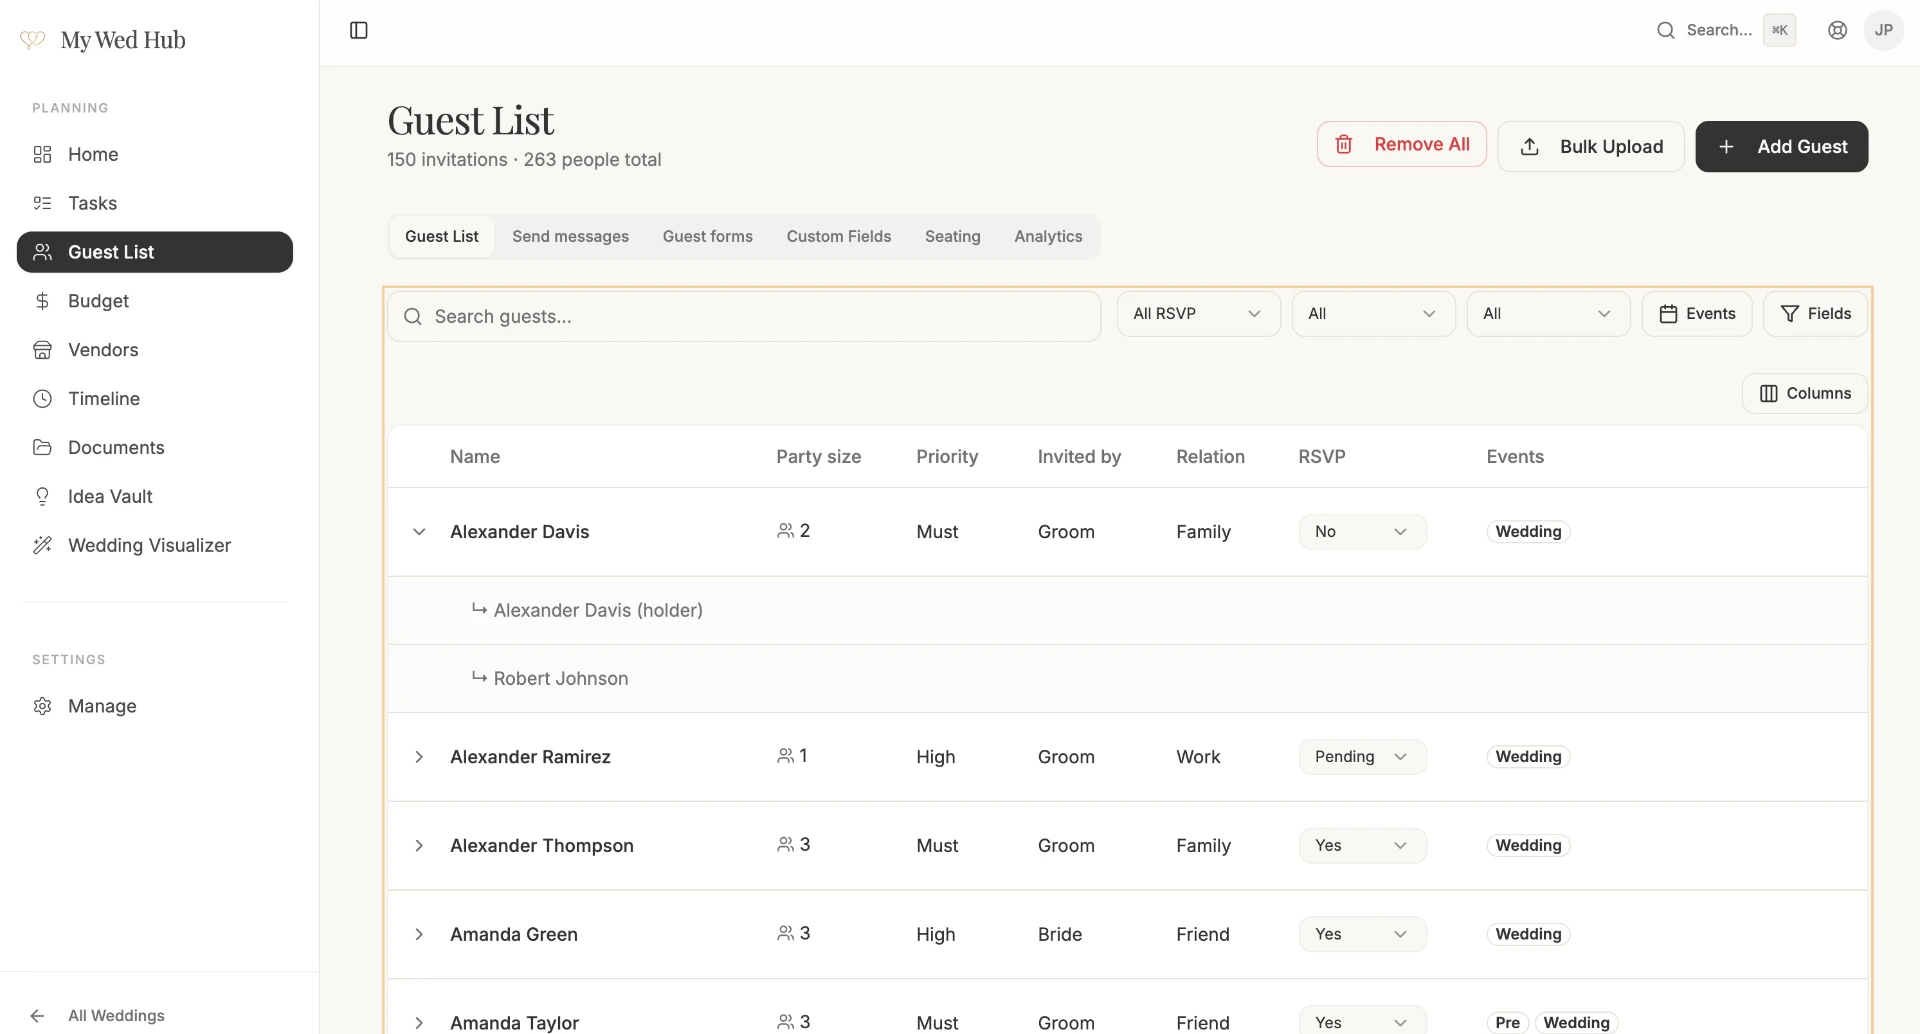Click the upload icon in Bulk Upload
The image size is (1920, 1034).
(x=1529, y=147)
